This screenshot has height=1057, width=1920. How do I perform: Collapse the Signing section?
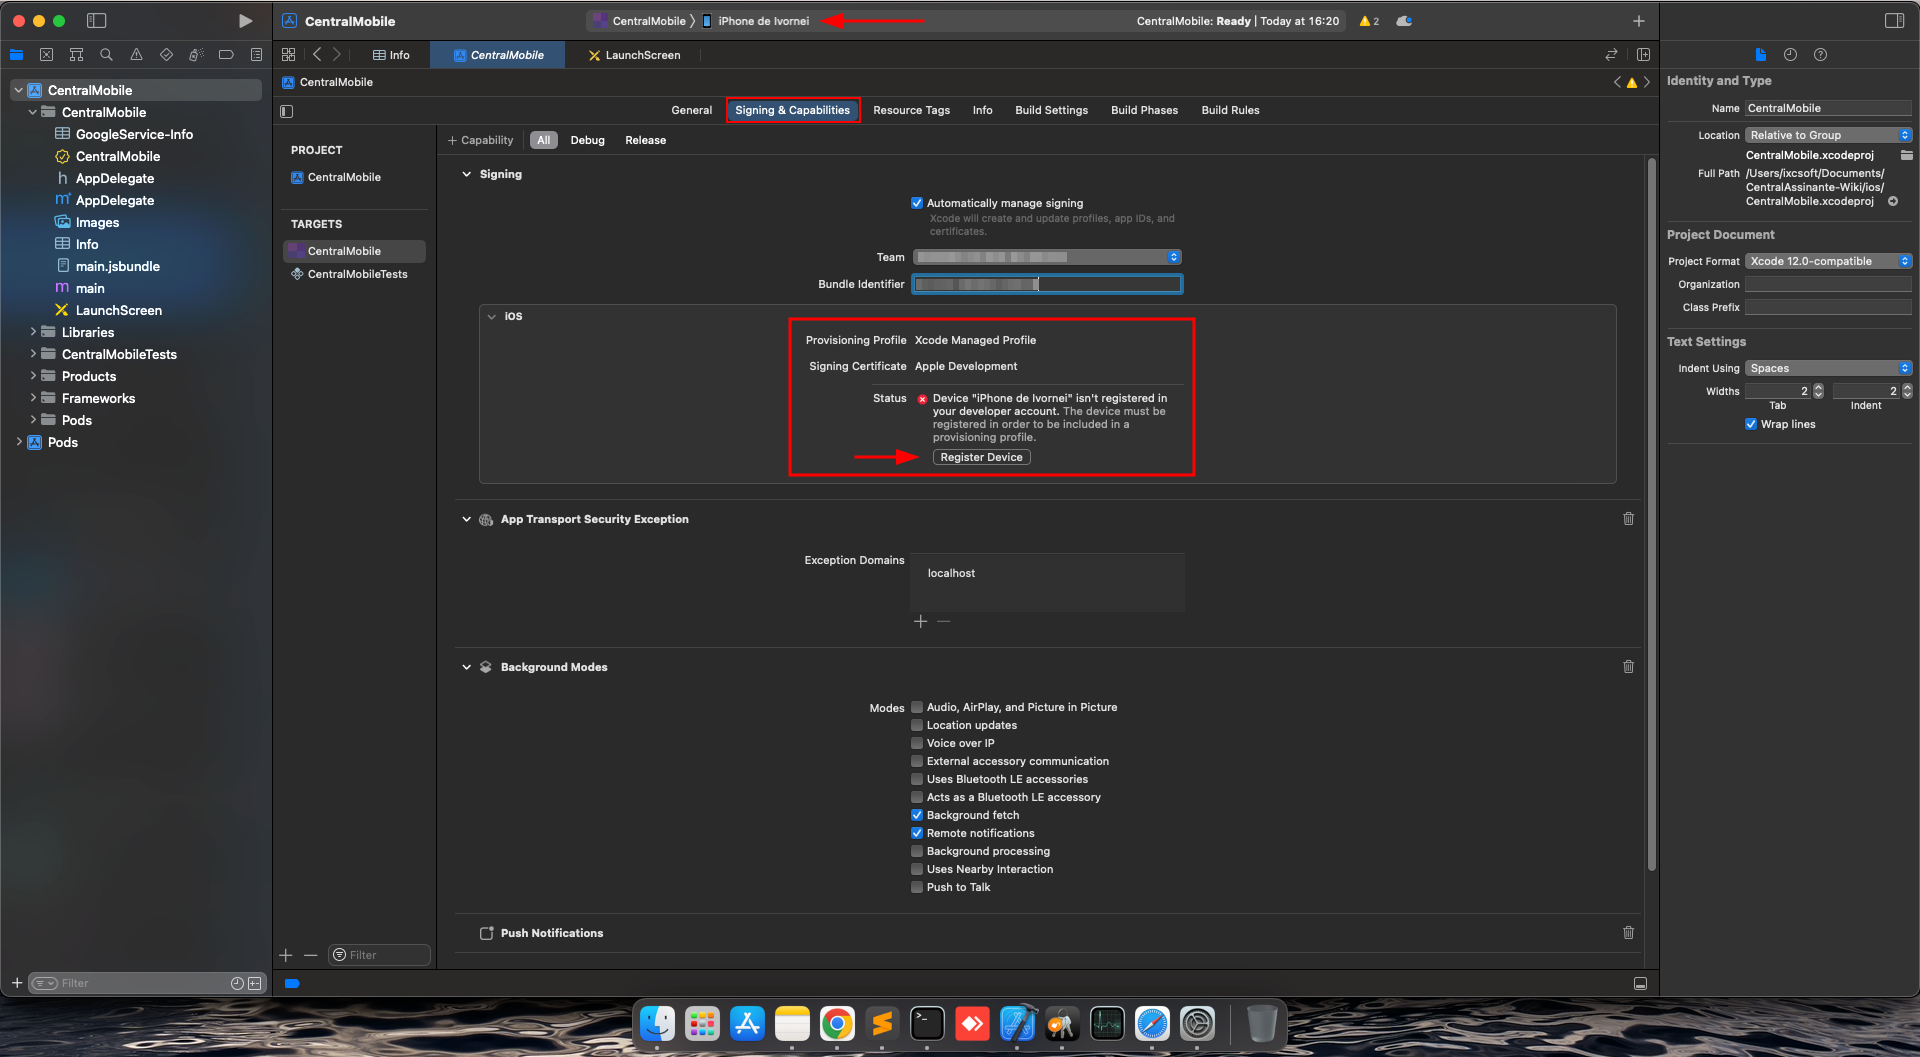(x=466, y=174)
